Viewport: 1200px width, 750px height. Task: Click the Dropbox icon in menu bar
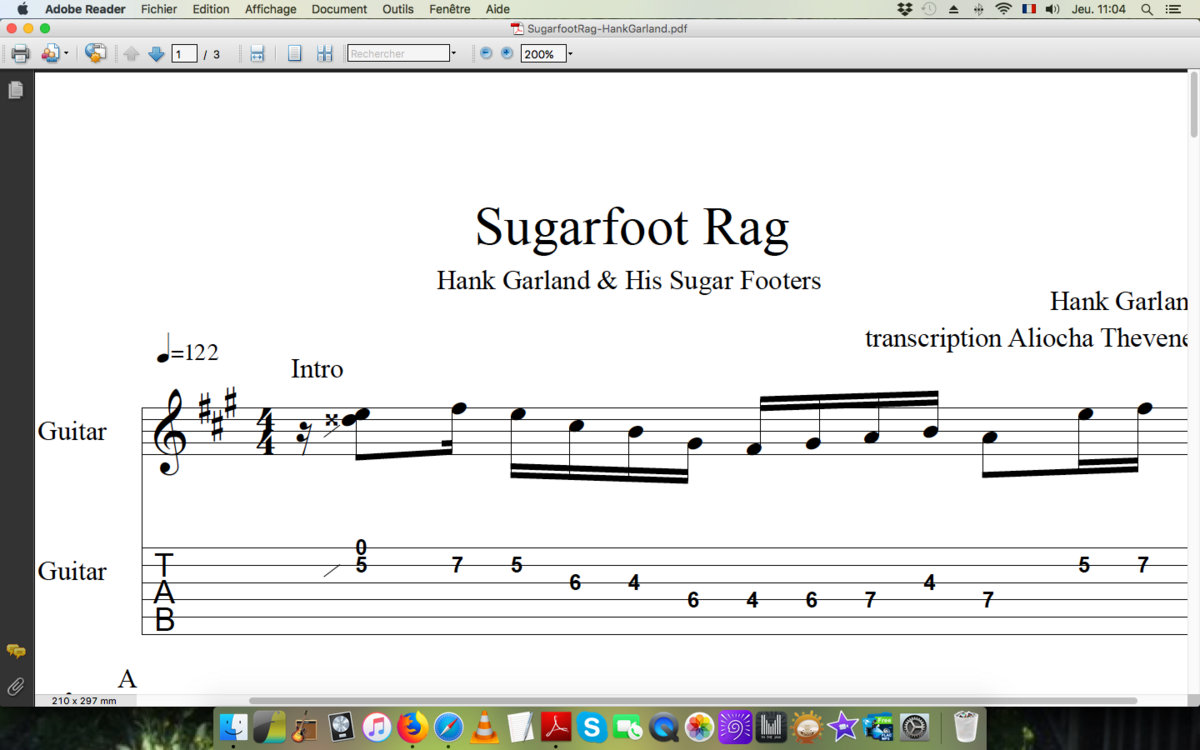(905, 9)
